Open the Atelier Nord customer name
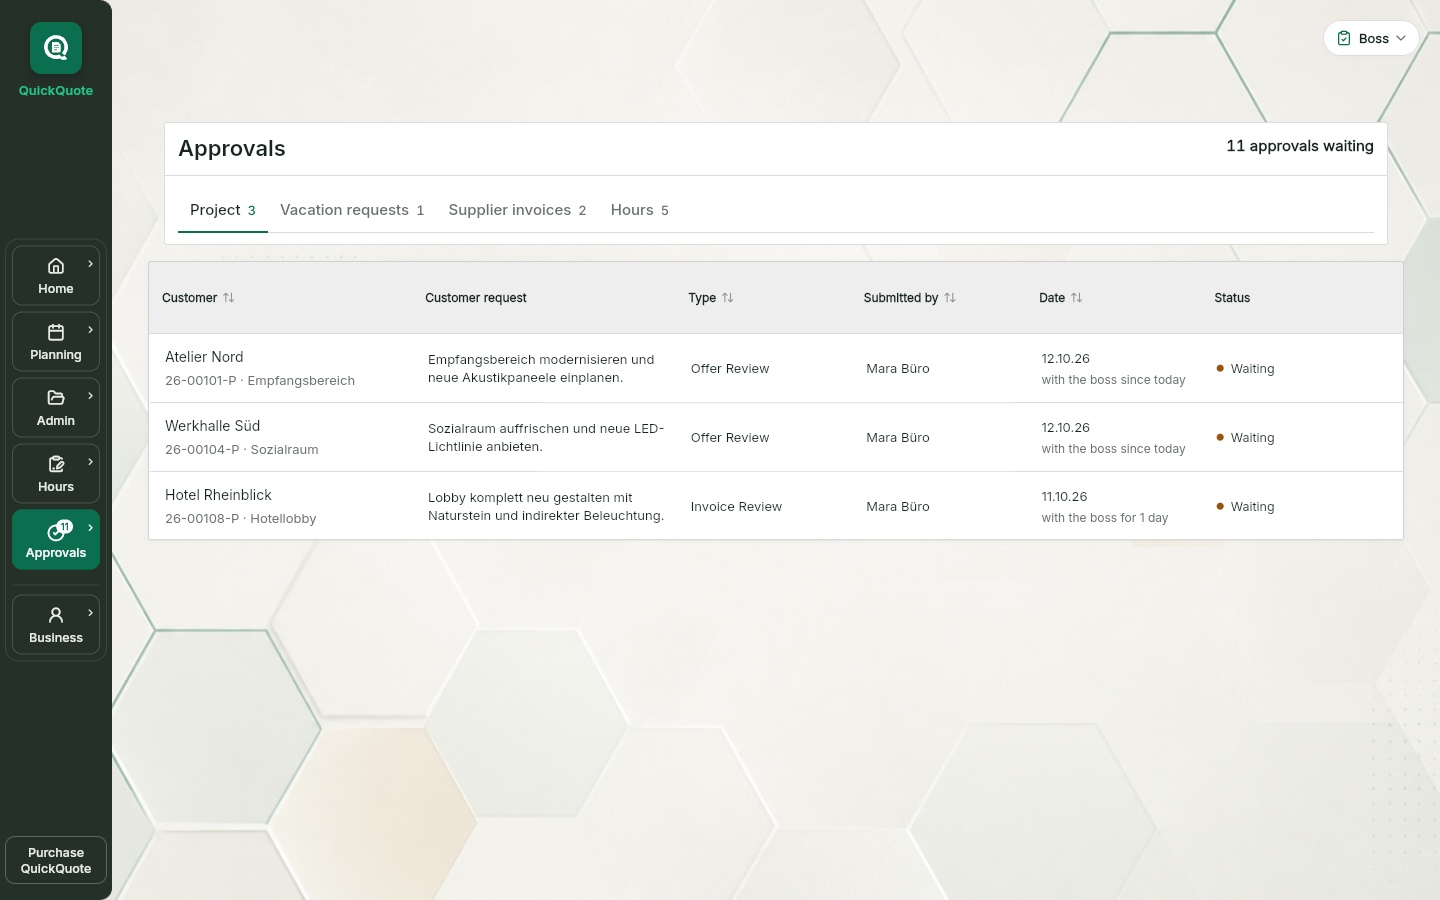This screenshot has height=900, width=1440. pos(204,357)
